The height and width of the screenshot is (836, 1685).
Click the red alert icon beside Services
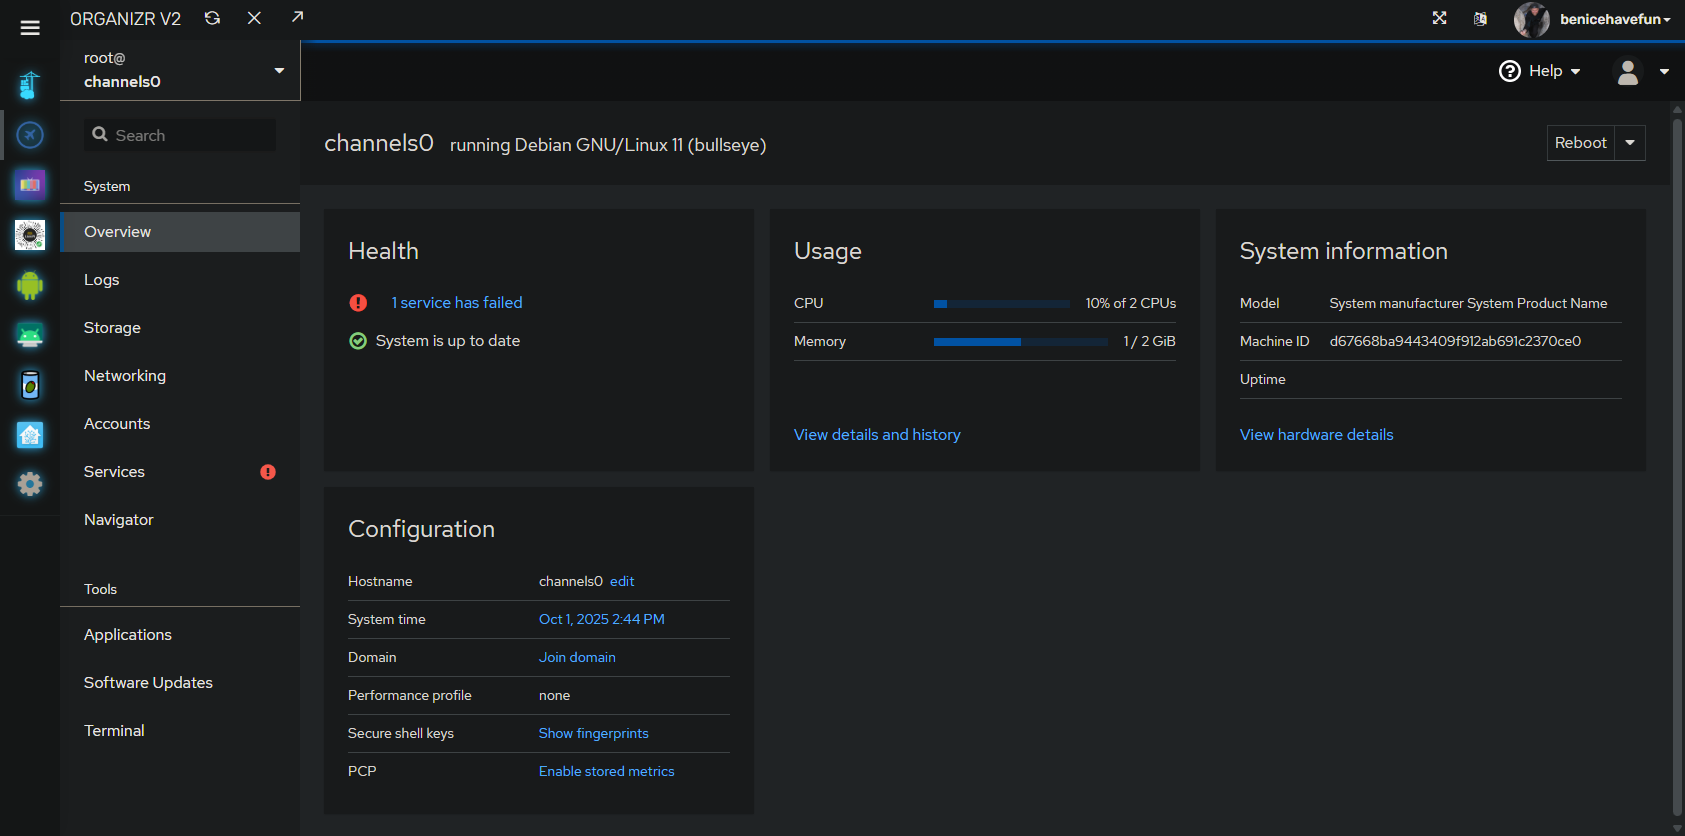tap(268, 472)
